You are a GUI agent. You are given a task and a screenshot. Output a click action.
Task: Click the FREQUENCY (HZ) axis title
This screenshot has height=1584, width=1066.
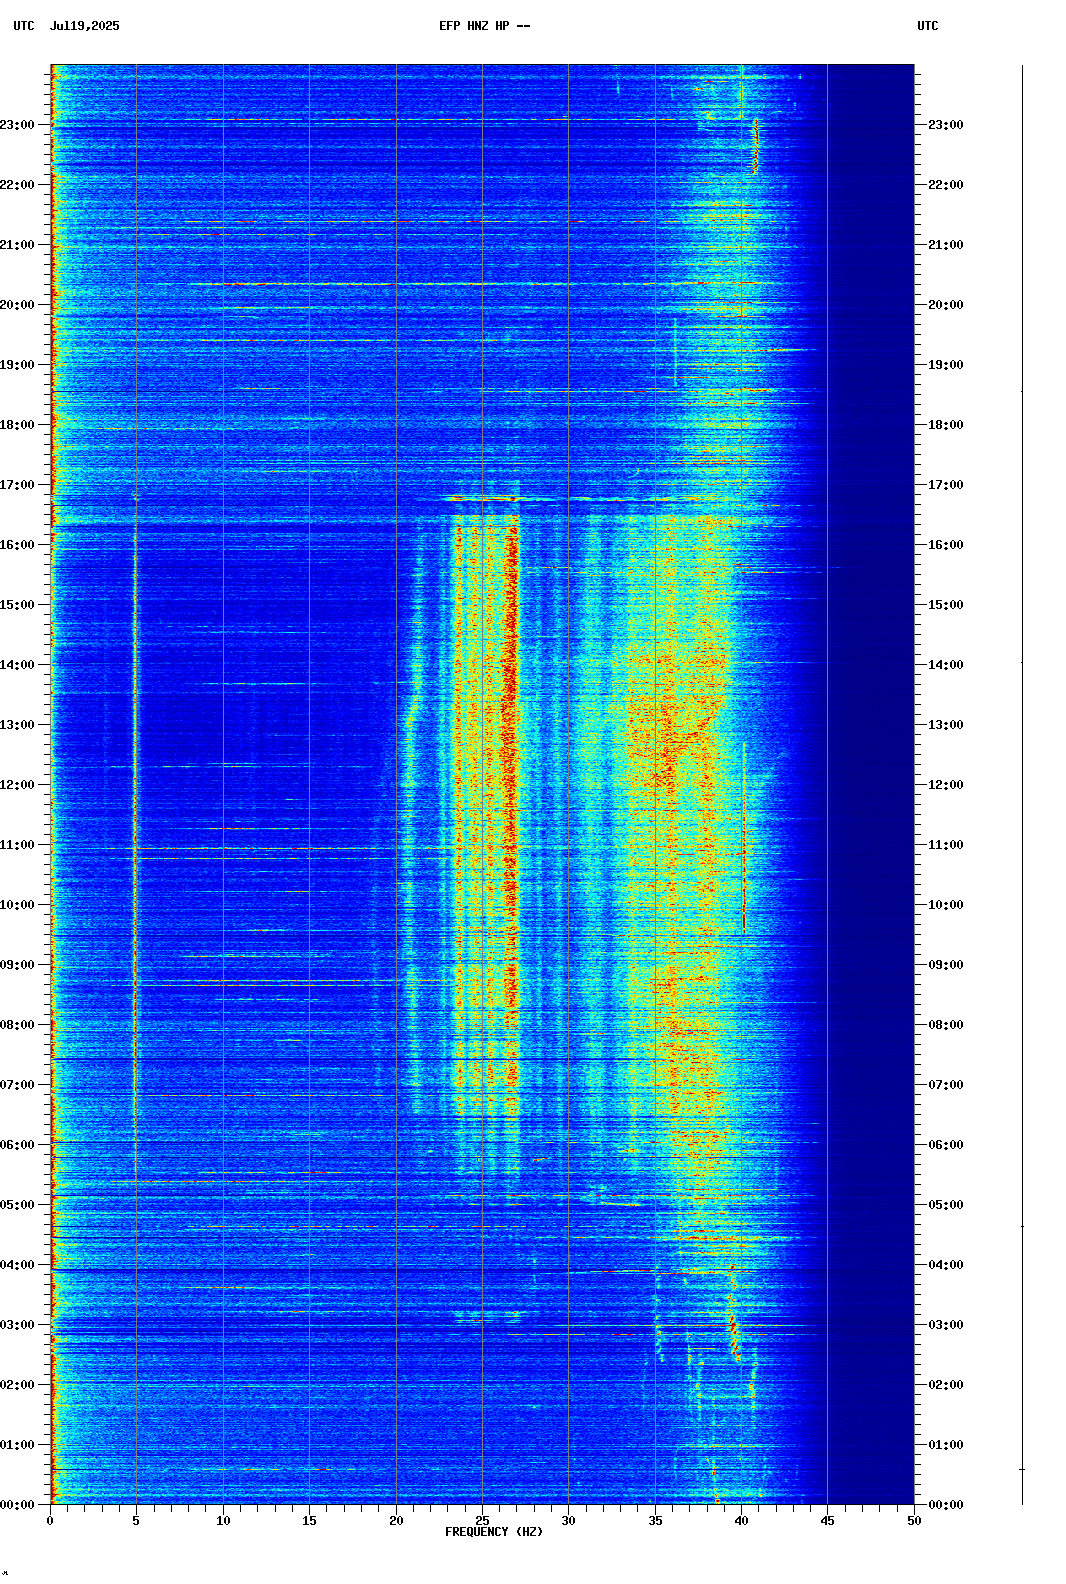click(494, 1532)
